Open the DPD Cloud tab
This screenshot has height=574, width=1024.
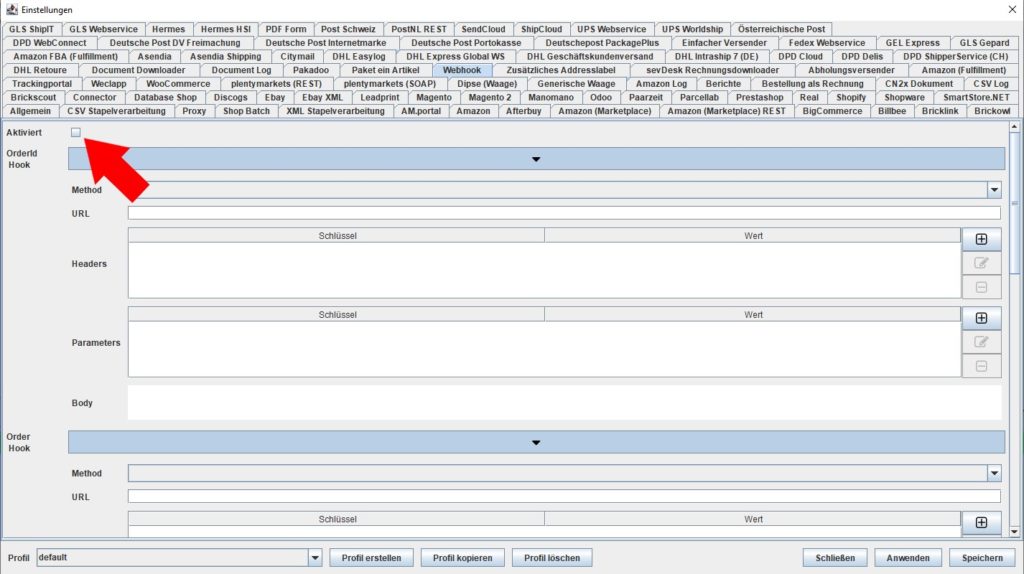tap(800, 57)
